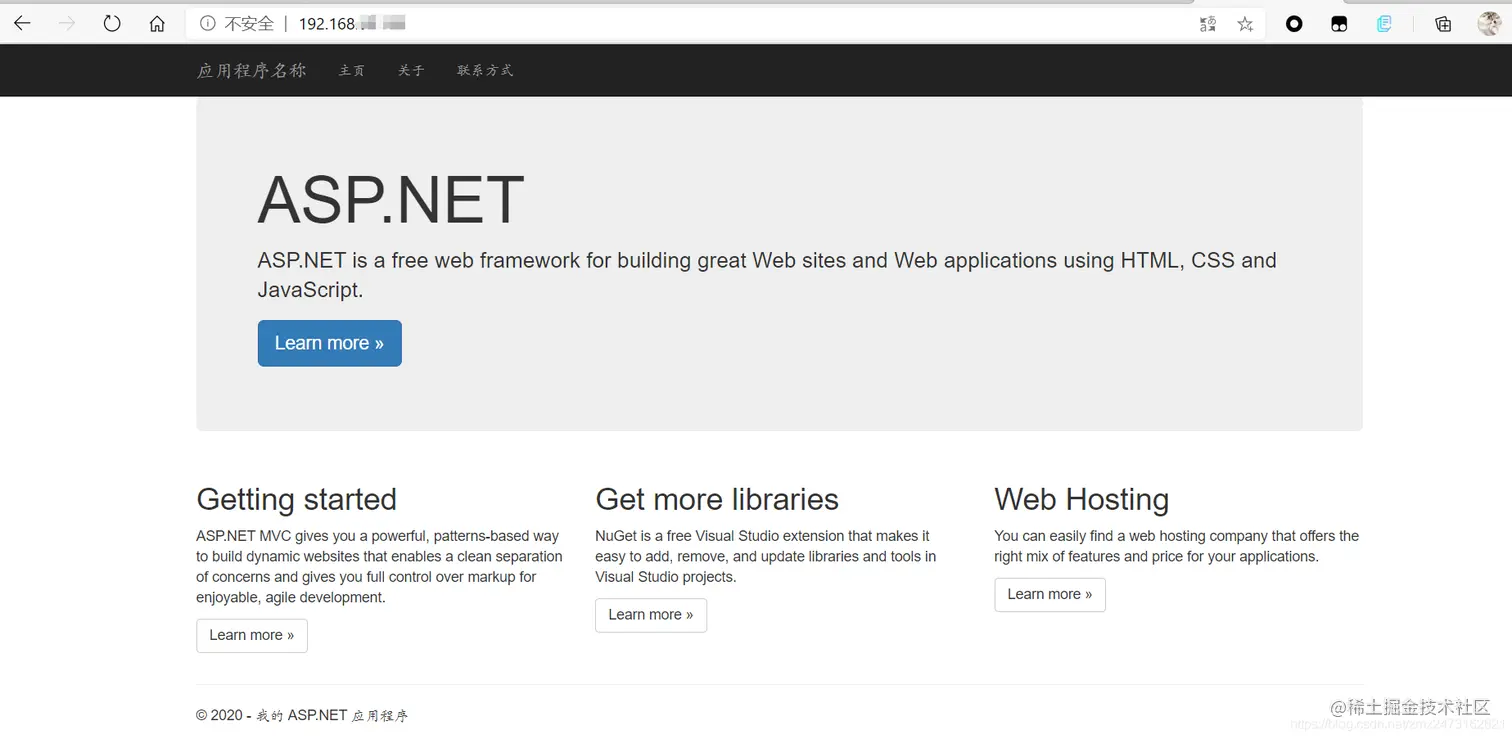Screen dimensions: 1512x739
Task: Click the paragraph starting 'ASP.NET MVC gives you'
Action: 379,567
